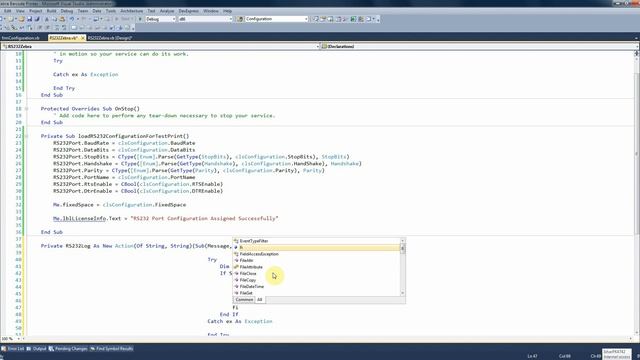Screen dimensions: 640x360
Task: Switch to frmConfiguration.vb tab
Action: 21,38
